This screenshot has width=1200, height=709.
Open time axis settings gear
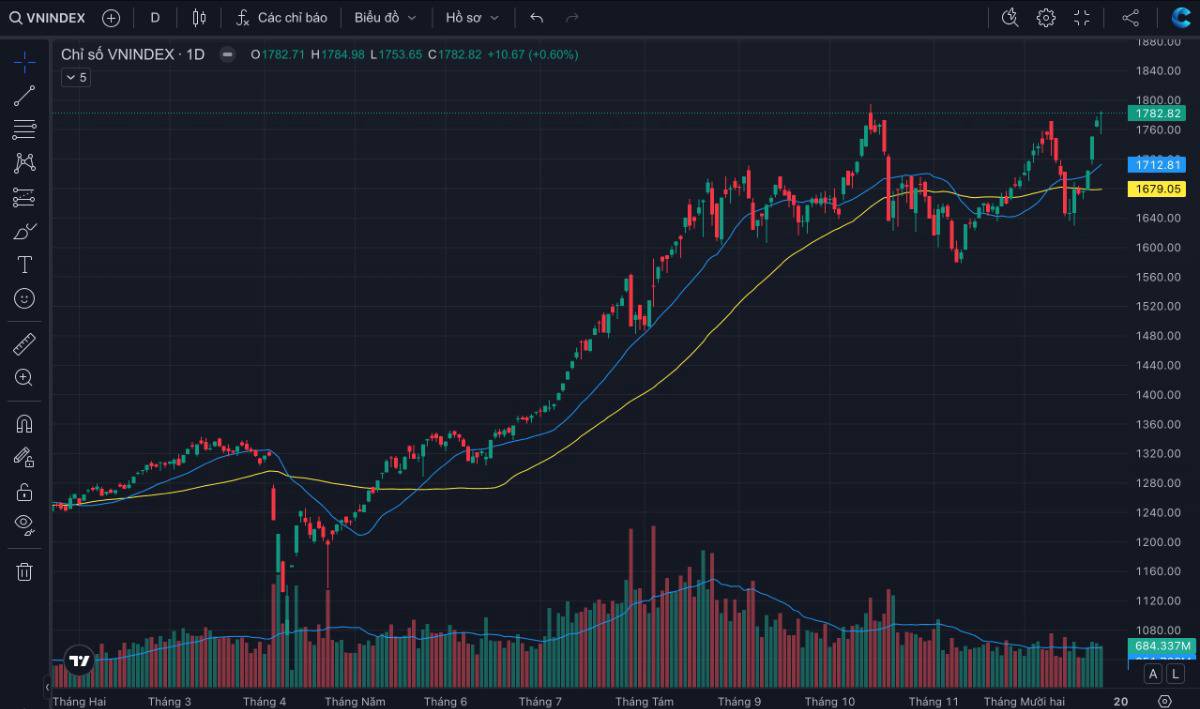(1164, 701)
